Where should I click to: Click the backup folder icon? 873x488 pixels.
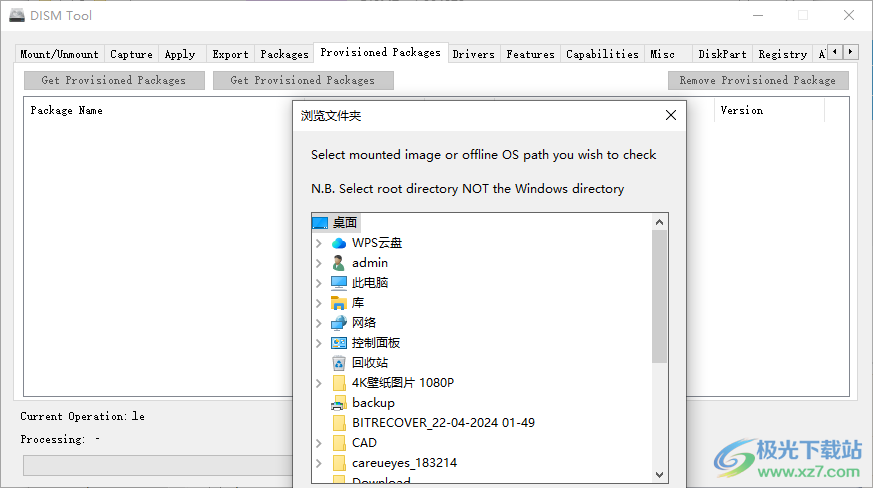click(339, 403)
